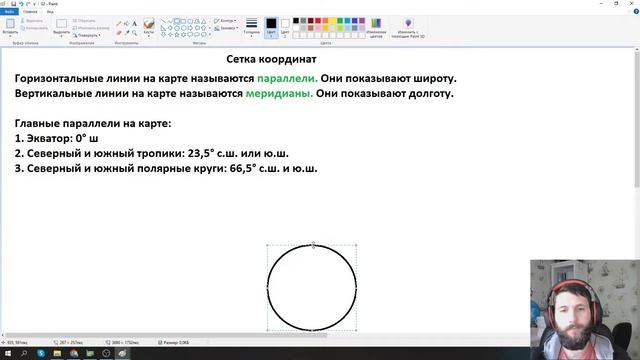The width and height of the screenshot is (640, 360).
Task: Open the Fill (Заливка) dropdown
Action: (226, 28)
